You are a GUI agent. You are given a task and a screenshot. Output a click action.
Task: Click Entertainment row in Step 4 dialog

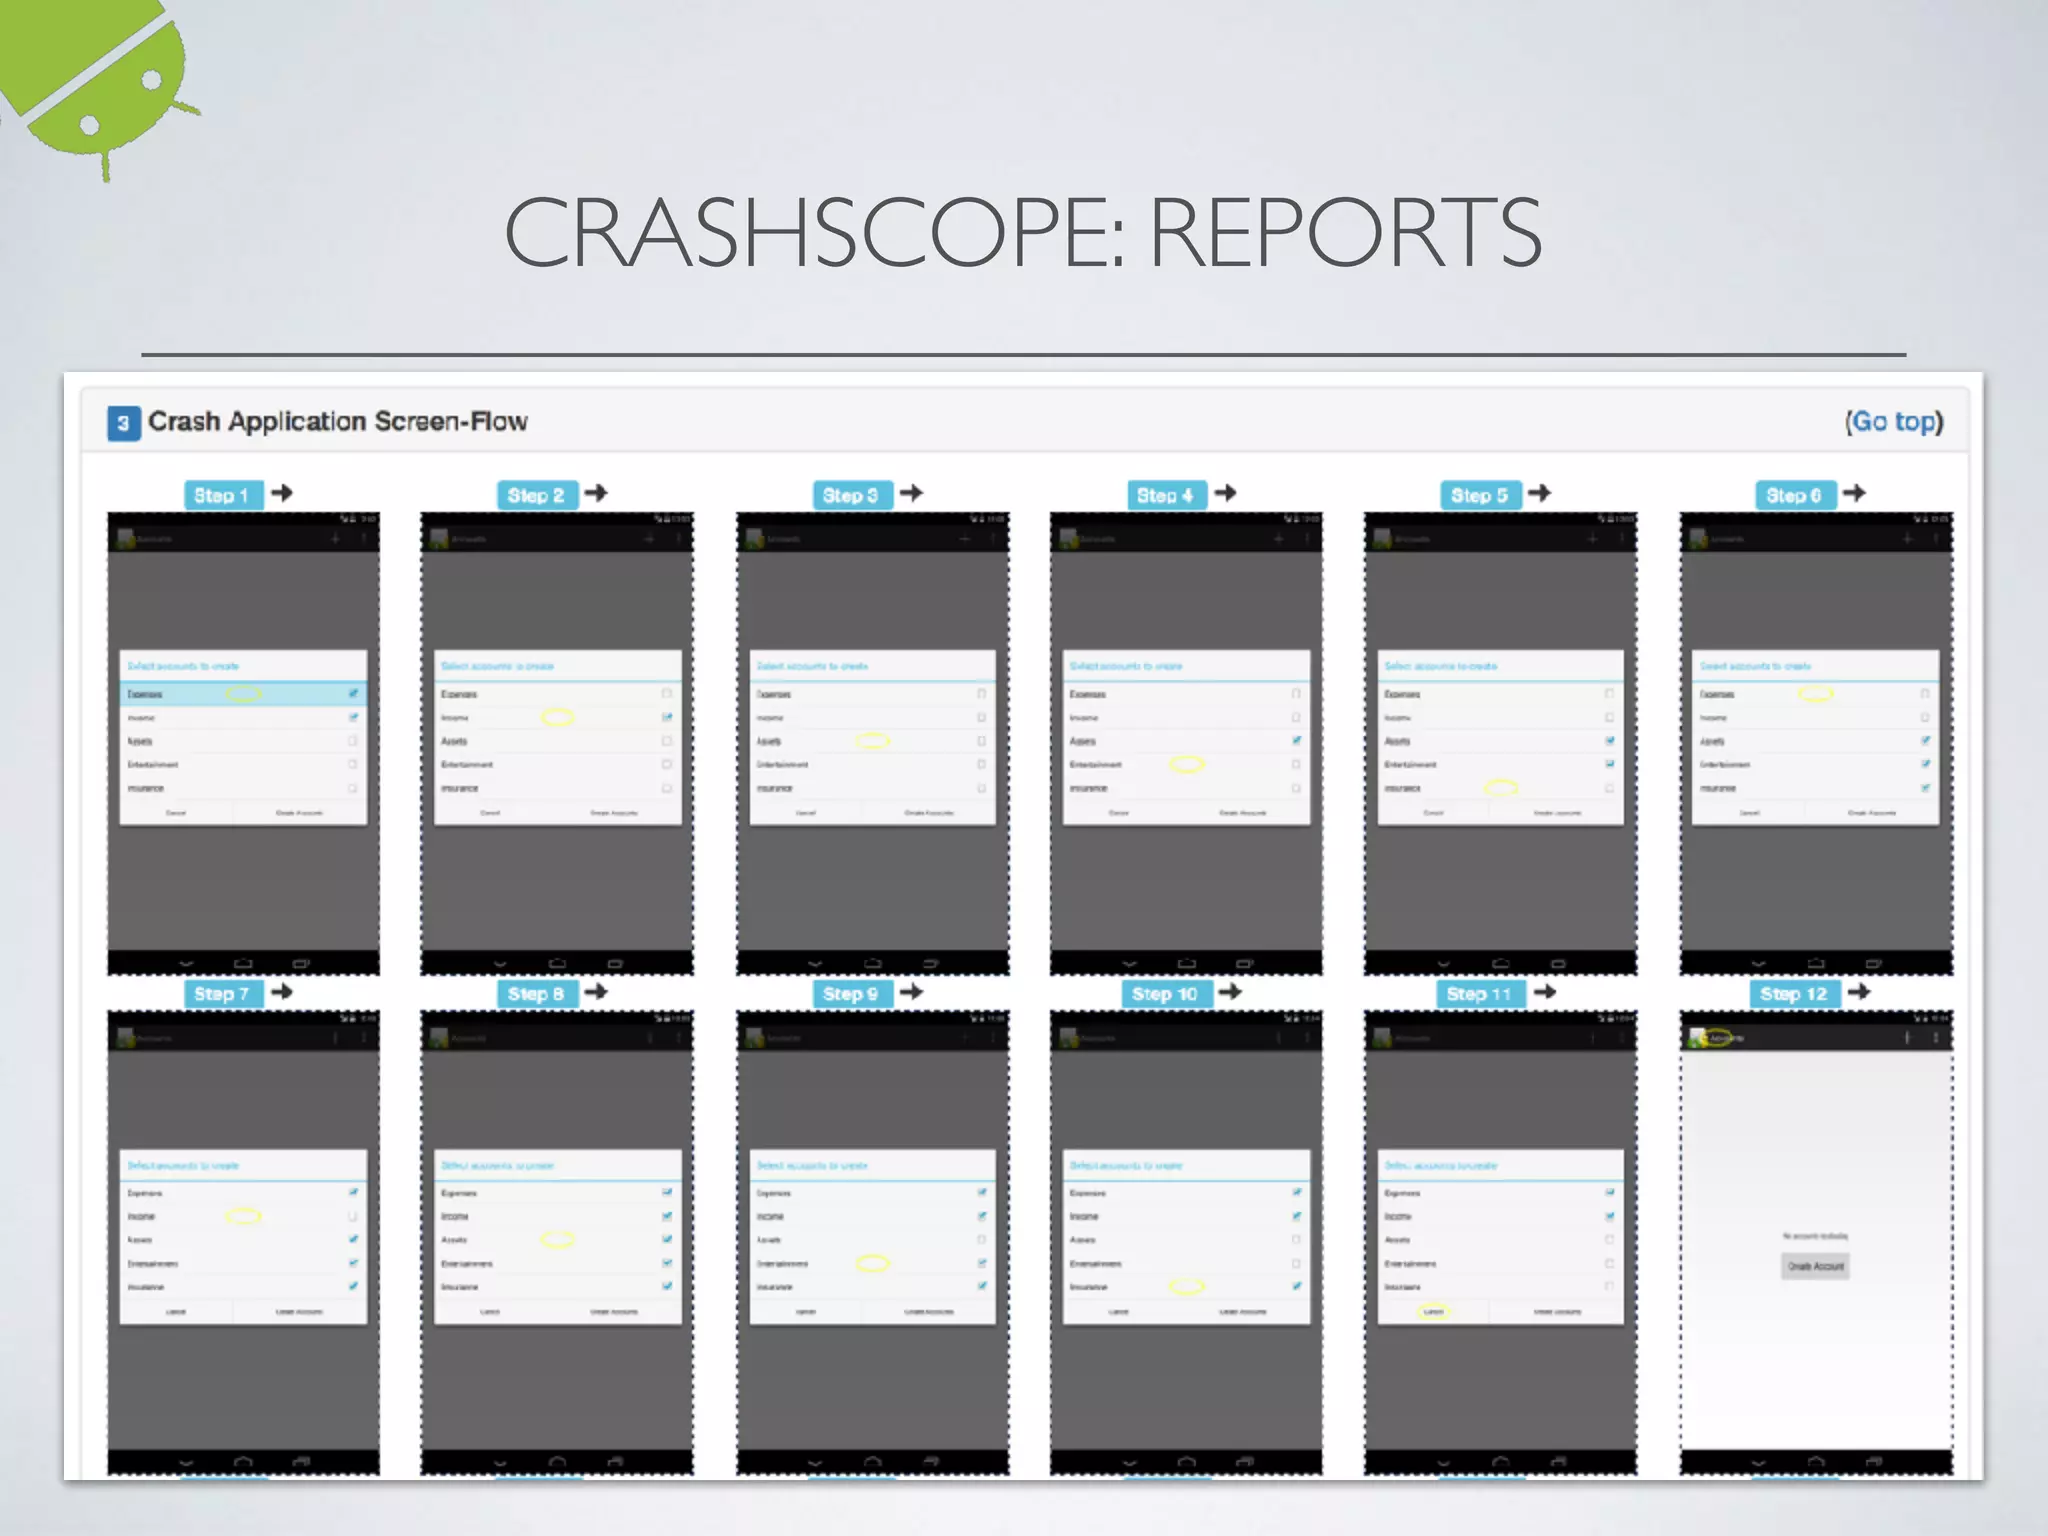tap(1186, 764)
